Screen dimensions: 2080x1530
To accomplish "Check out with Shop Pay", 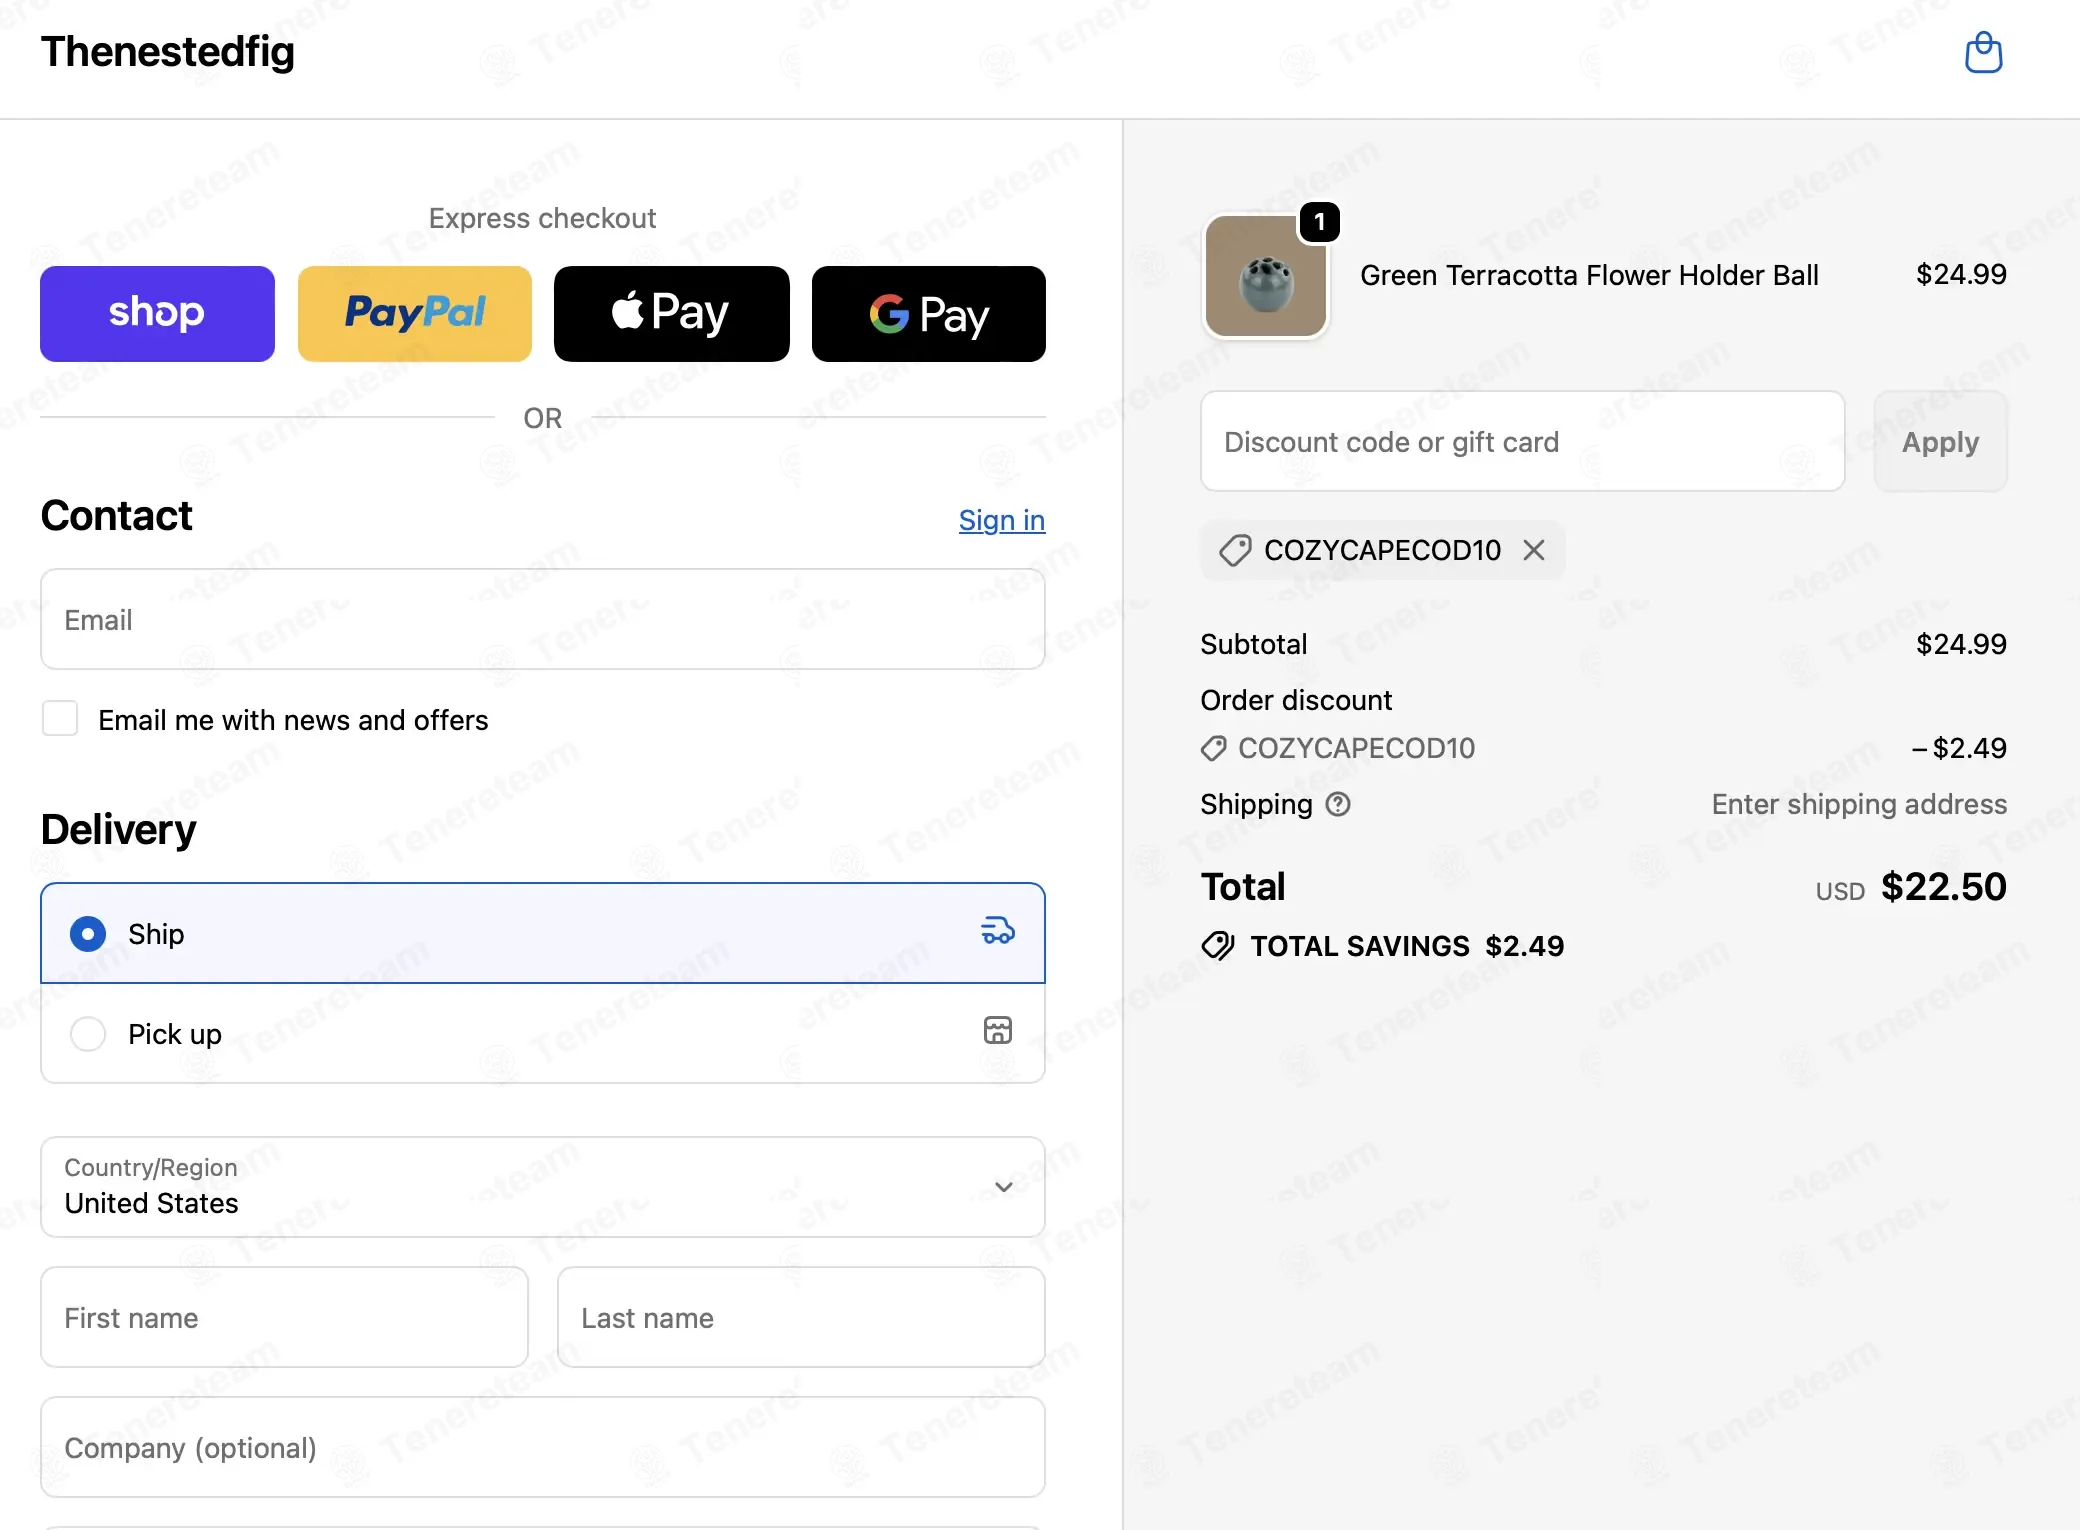I will click(x=157, y=314).
